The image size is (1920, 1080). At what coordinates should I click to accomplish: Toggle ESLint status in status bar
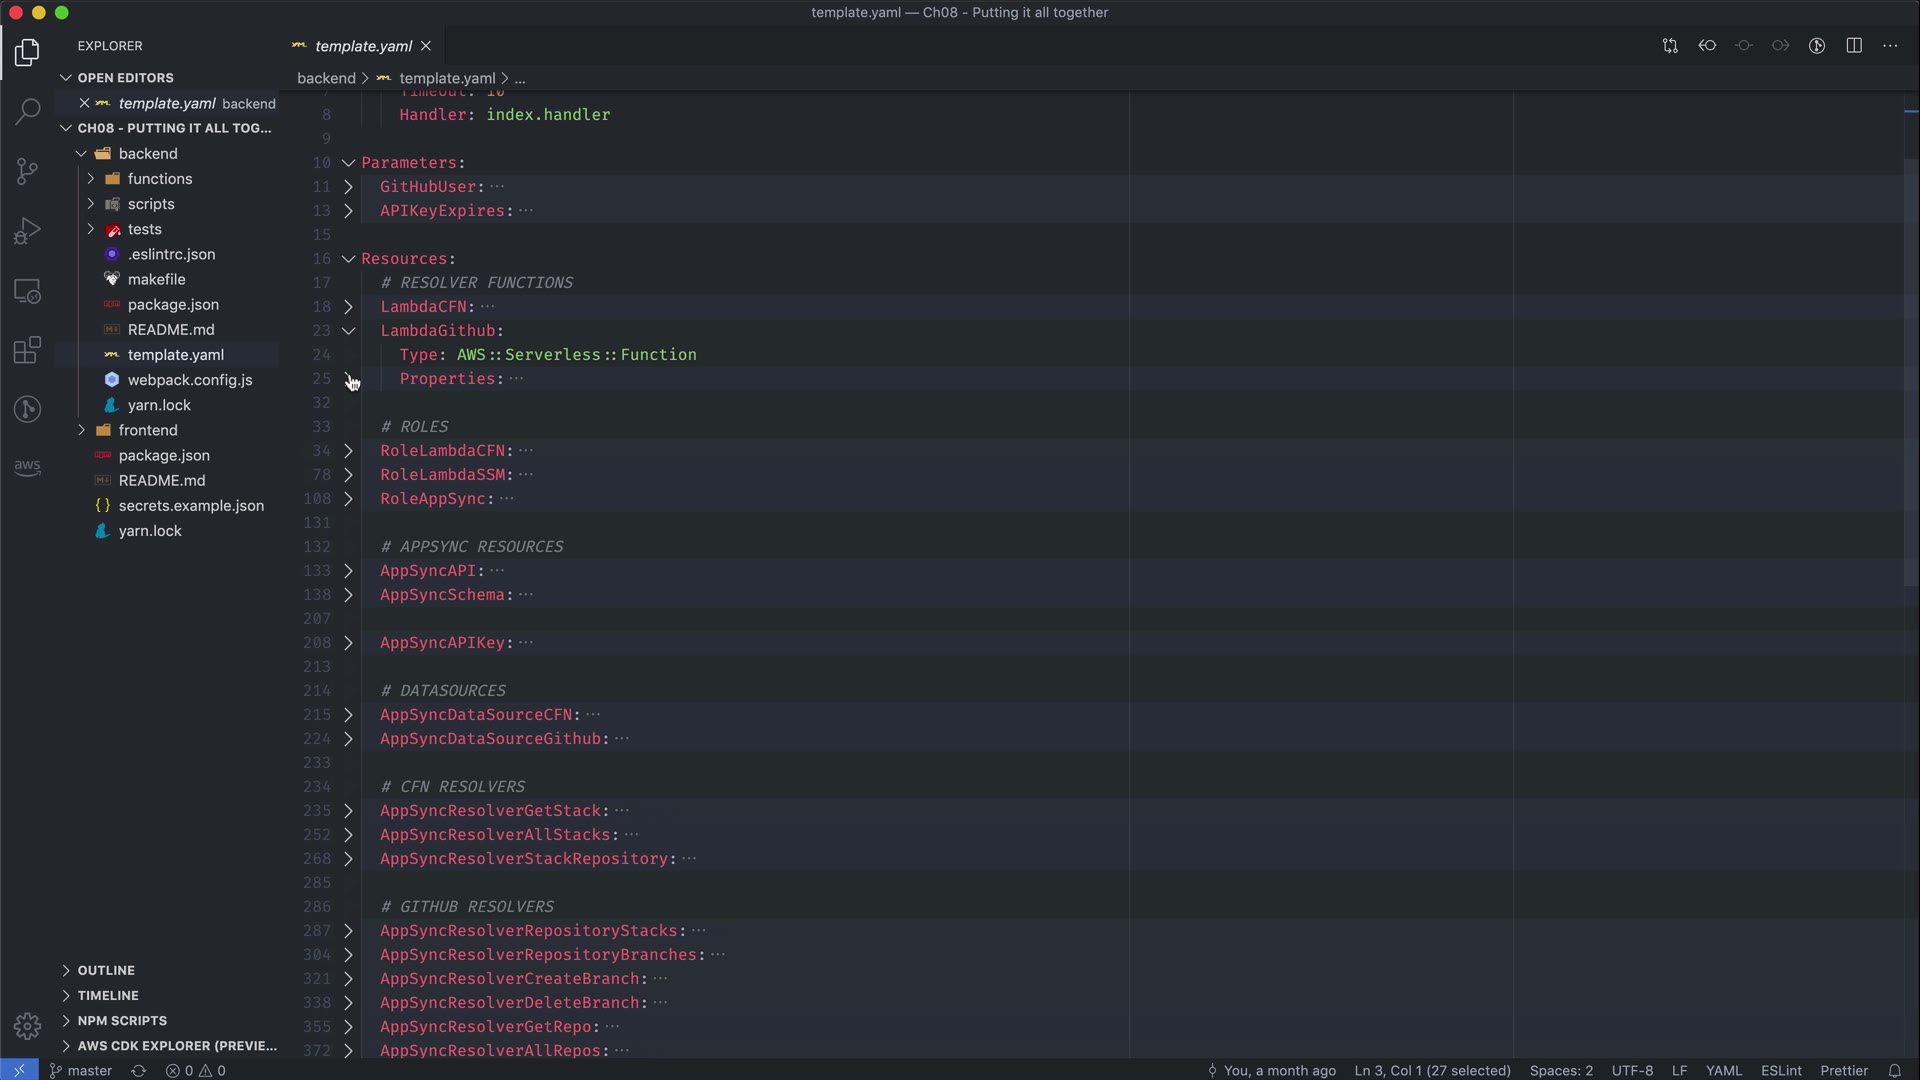1780,1070
